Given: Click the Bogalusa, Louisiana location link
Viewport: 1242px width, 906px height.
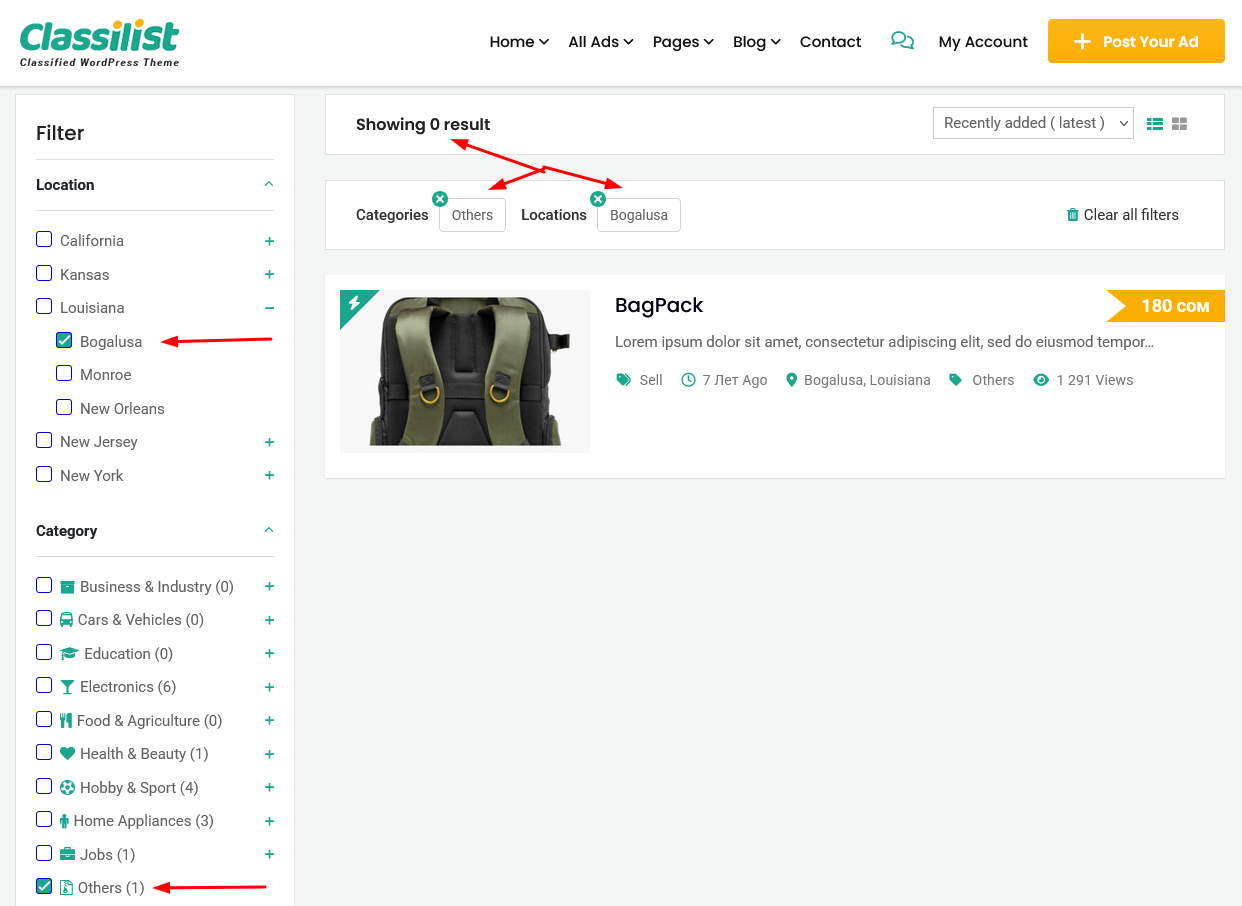Looking at the screenshot, I should 867,380.
